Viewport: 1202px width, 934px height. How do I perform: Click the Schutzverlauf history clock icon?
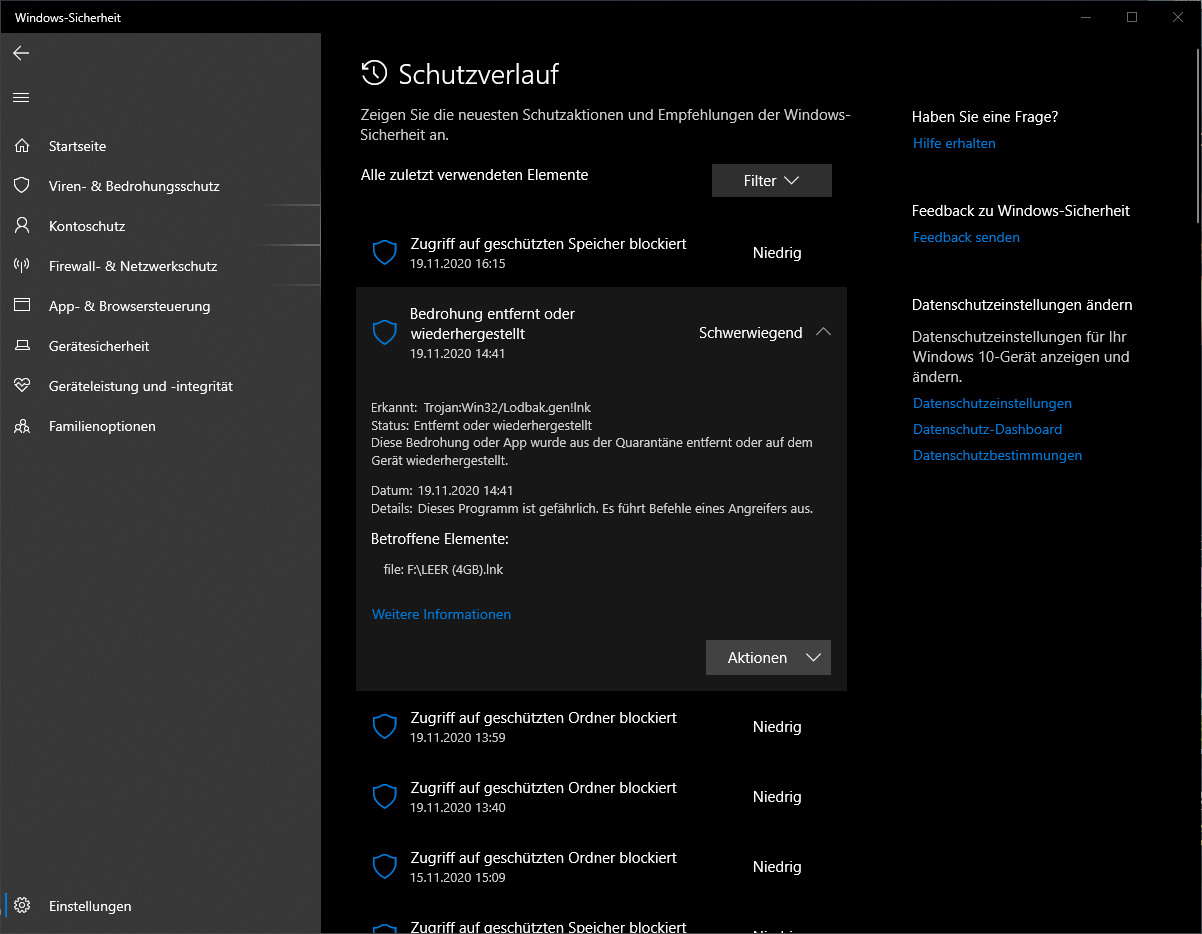[x=374, y=74]
